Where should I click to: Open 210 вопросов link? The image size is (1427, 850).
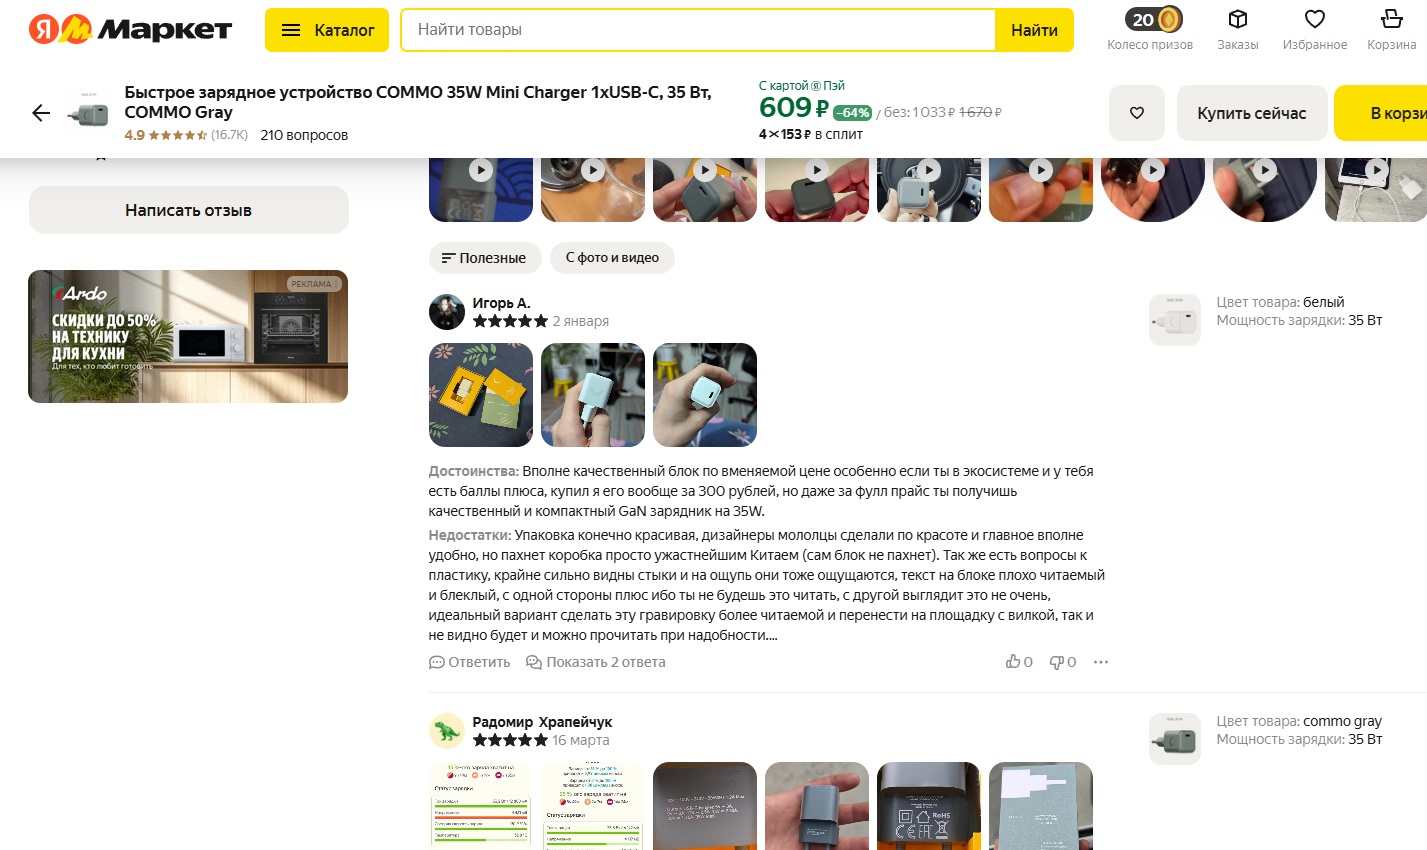coord(304,135)
